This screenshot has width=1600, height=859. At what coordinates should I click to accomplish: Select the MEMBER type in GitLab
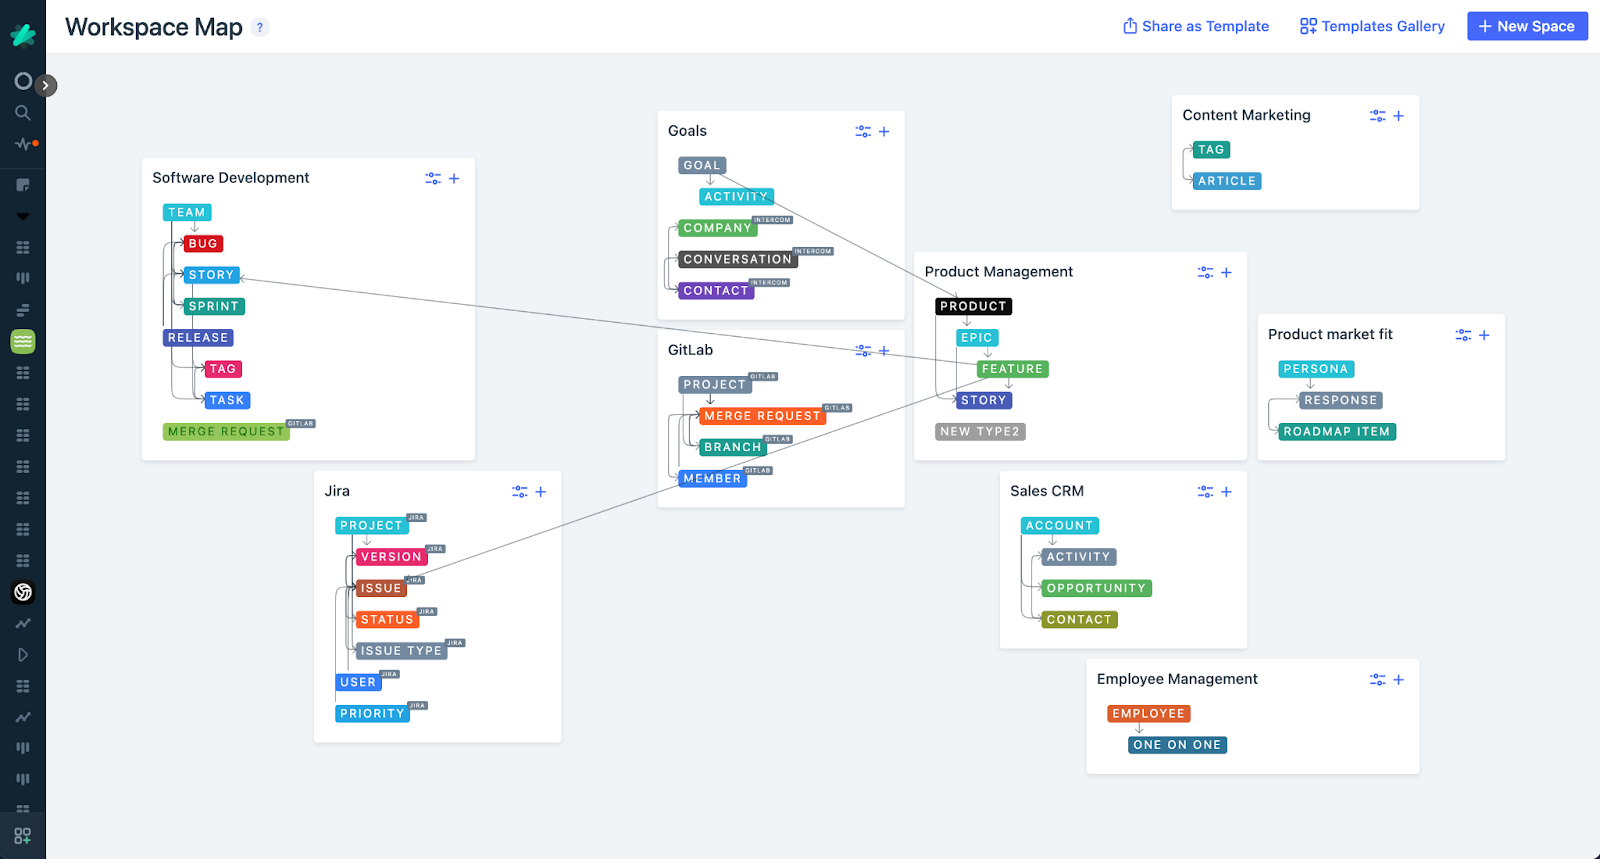712,479
